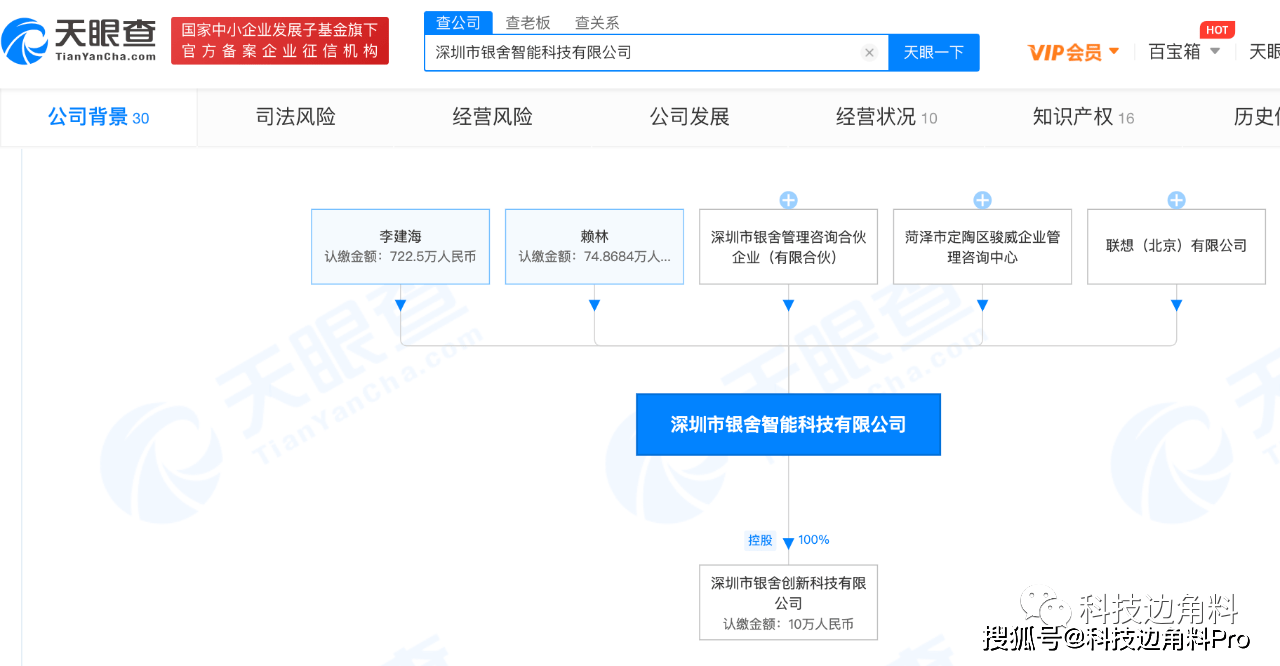Click the 控股 tag on the 100% ownership line
This screenshot has height=666, width=1280.
click(x=760, y=539)
